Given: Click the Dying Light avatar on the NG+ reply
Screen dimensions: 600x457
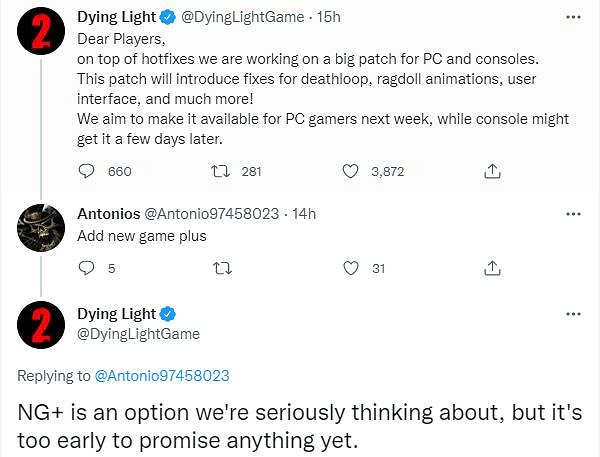Looking at the screenshot, I should pyautogui.click(x=41, y=330).
